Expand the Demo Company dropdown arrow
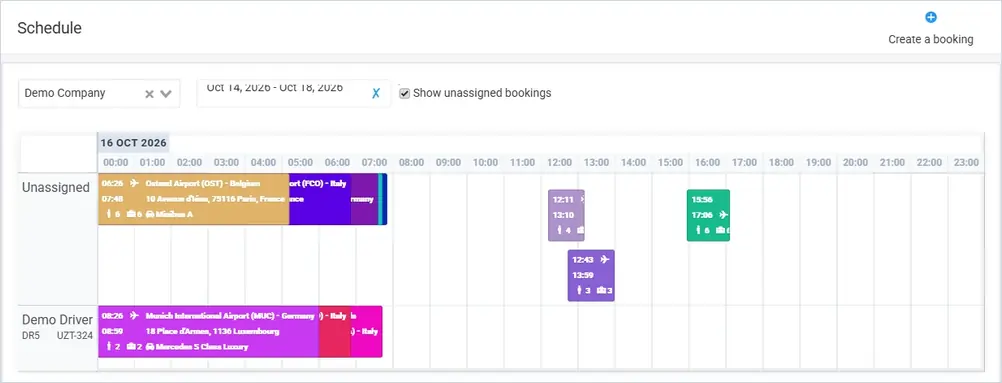The height and width of the screenshot is (383, 1002). click(166, 94)
